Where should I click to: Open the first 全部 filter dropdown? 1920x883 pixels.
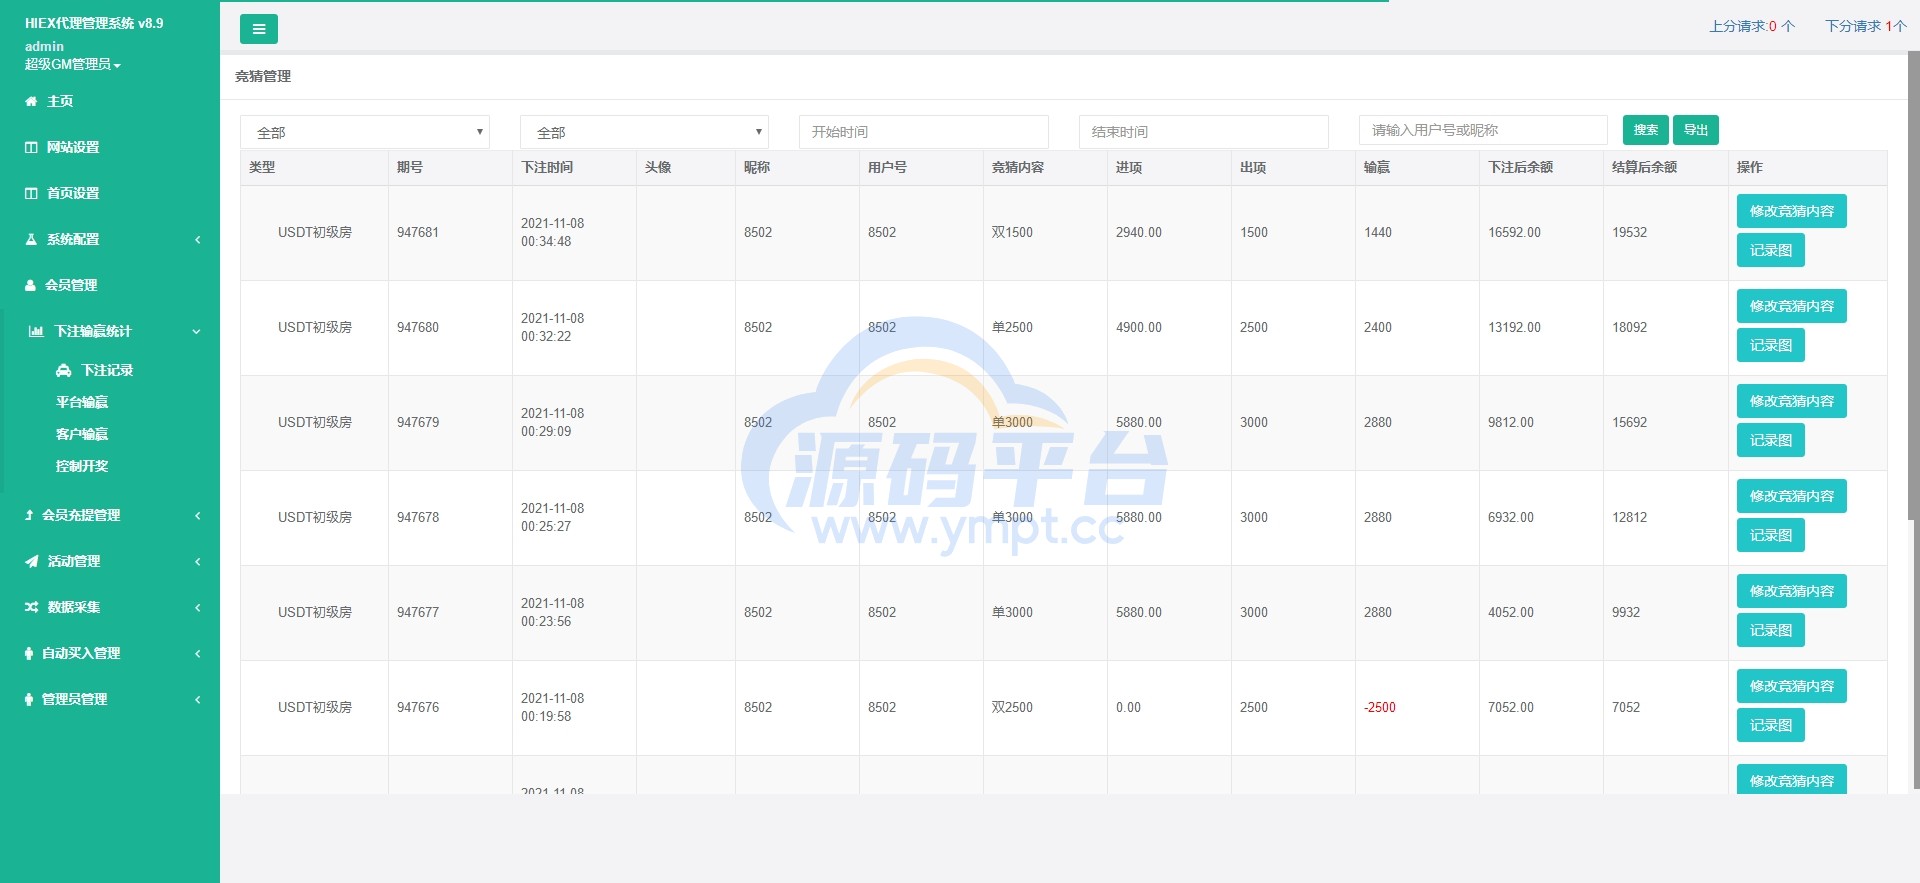point(365,132)
